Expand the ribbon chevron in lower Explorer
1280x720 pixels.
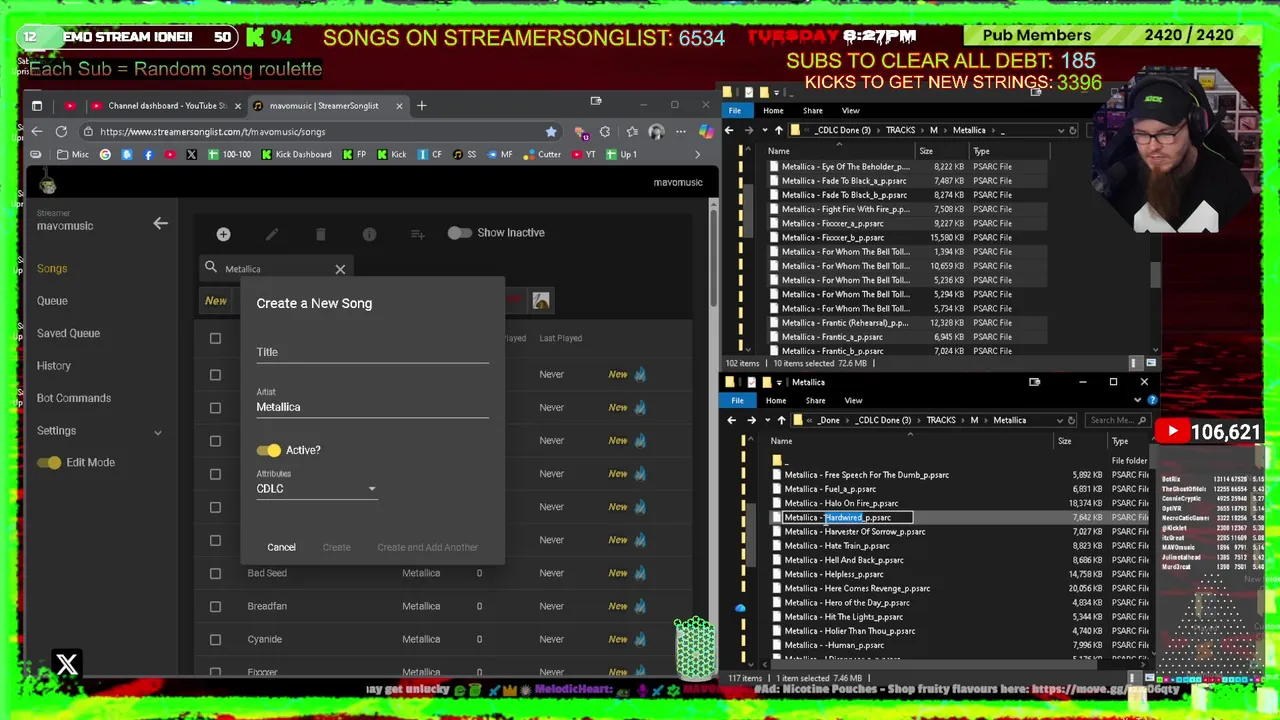tap(1137, 400)
